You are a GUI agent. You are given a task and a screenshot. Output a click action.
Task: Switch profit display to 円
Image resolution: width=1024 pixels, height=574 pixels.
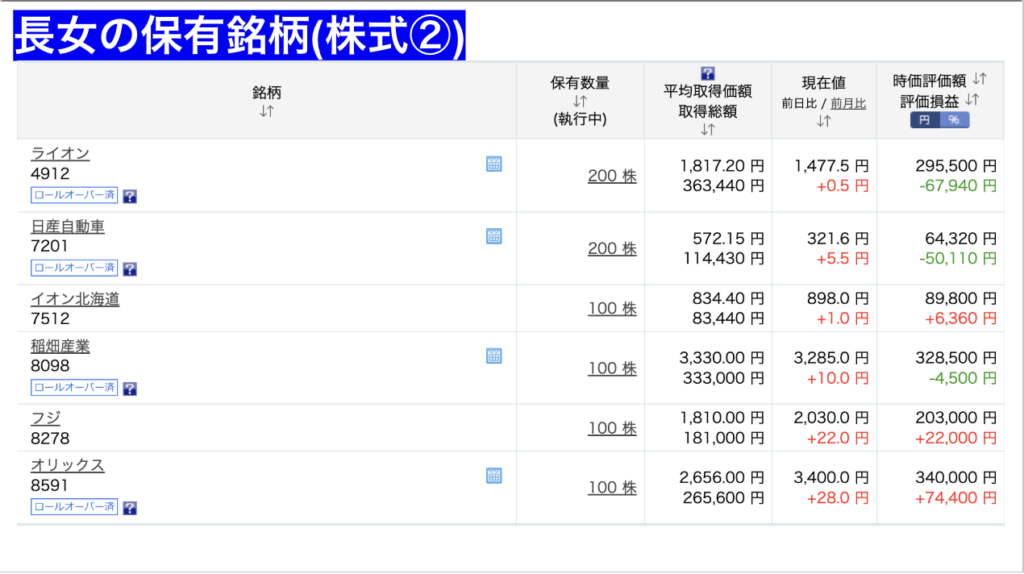(x=925, y=120)
